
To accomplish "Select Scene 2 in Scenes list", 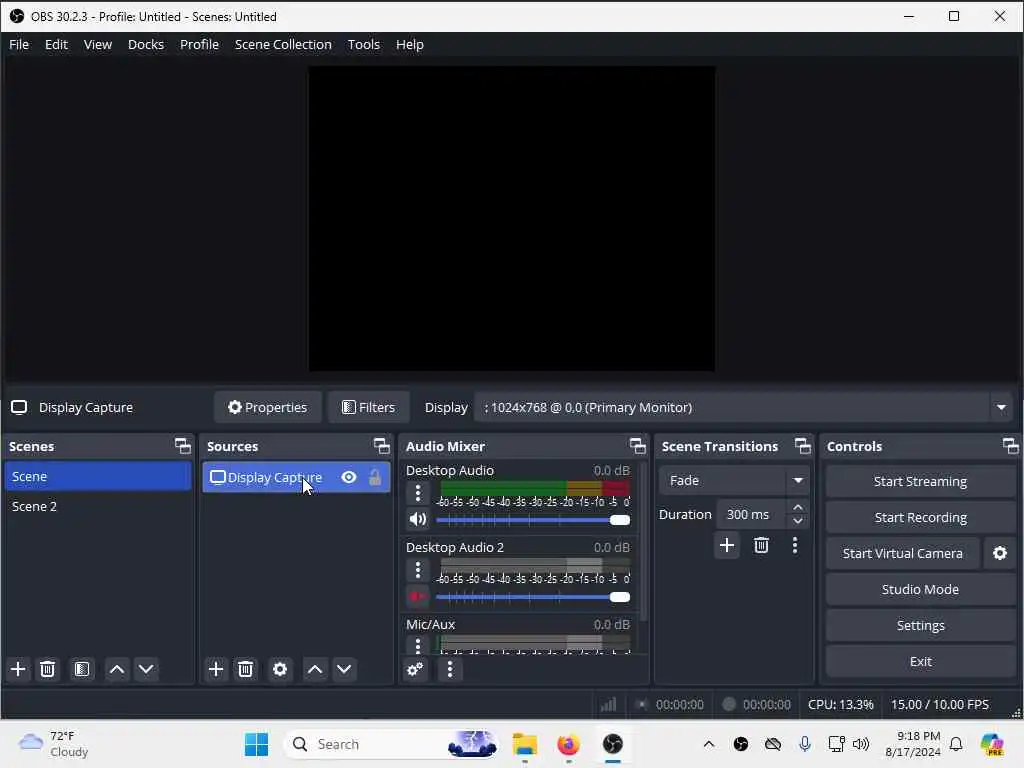I will click(x=98, y=506).
